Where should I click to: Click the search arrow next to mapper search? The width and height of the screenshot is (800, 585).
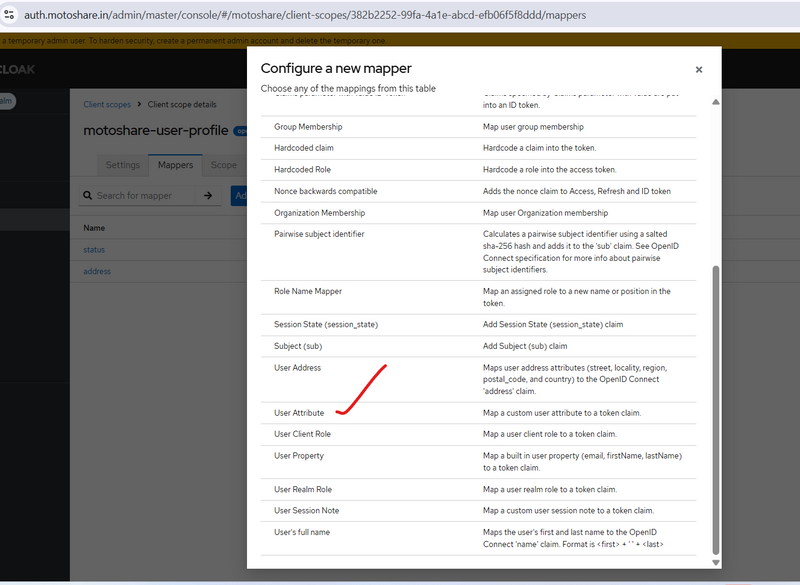coord(207,196)
